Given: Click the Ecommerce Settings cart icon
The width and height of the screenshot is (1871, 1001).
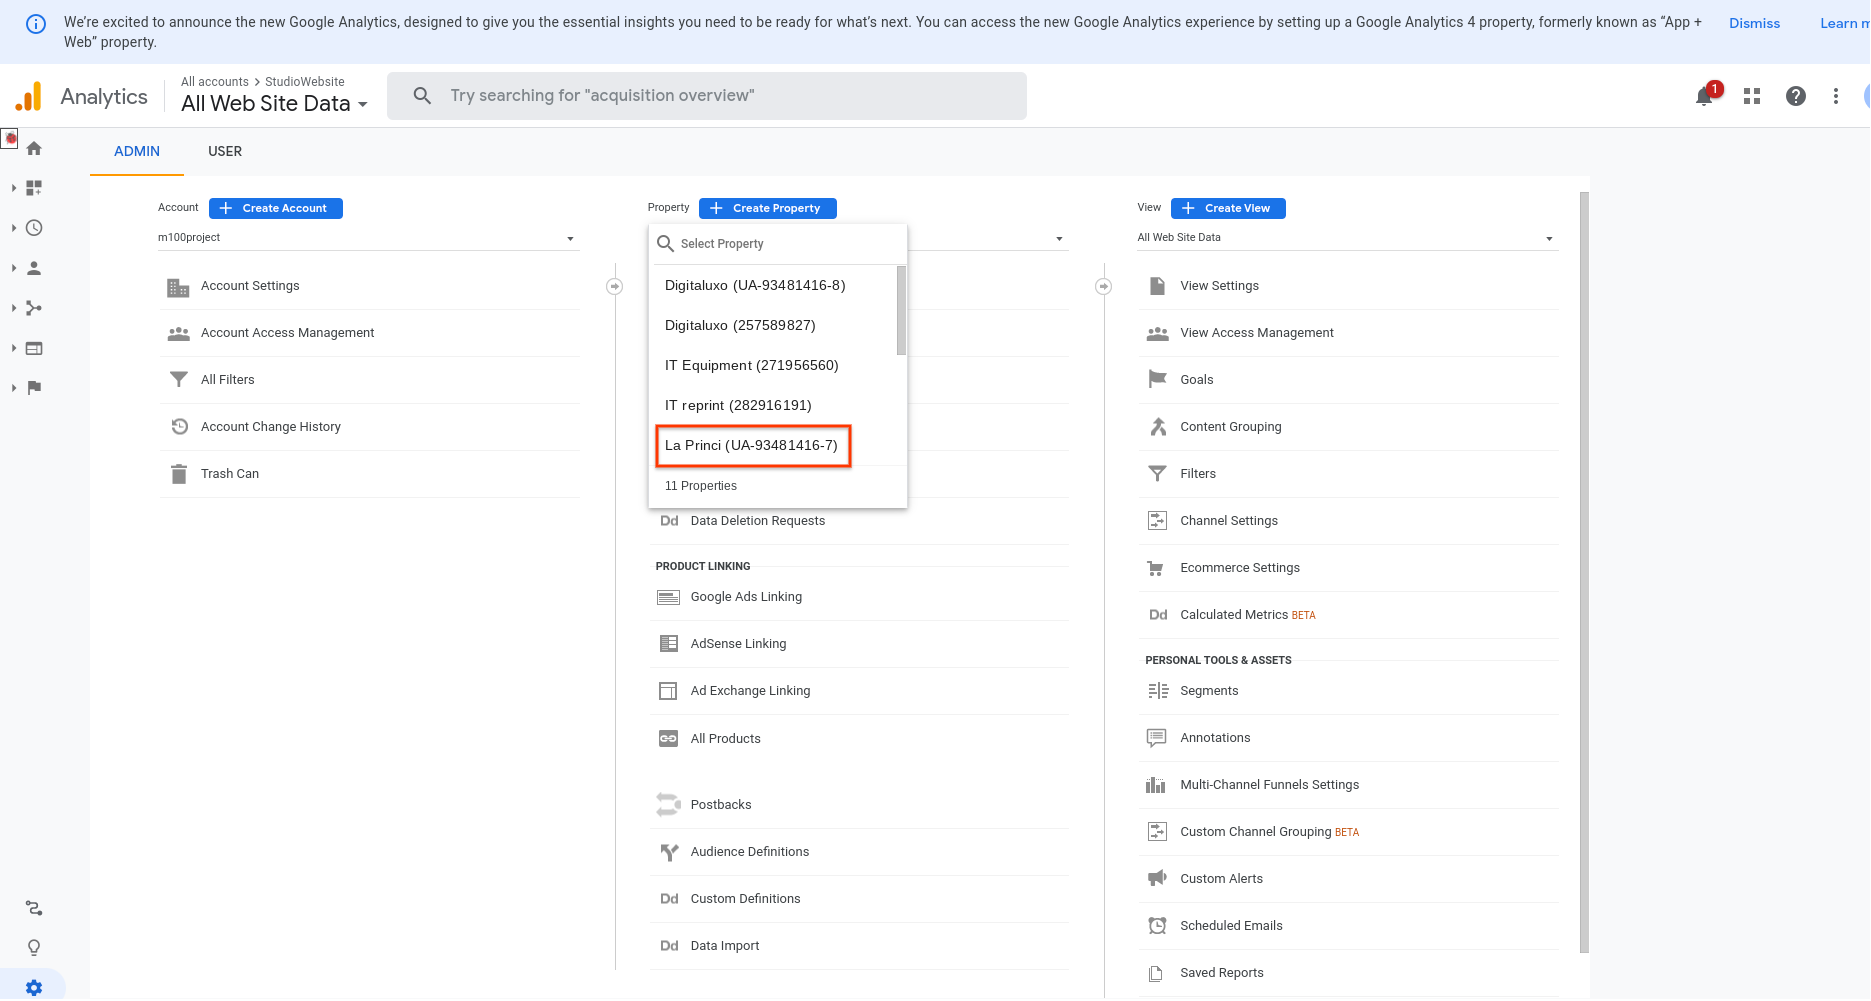Looking at the screenshot, I should point(1156,568).
